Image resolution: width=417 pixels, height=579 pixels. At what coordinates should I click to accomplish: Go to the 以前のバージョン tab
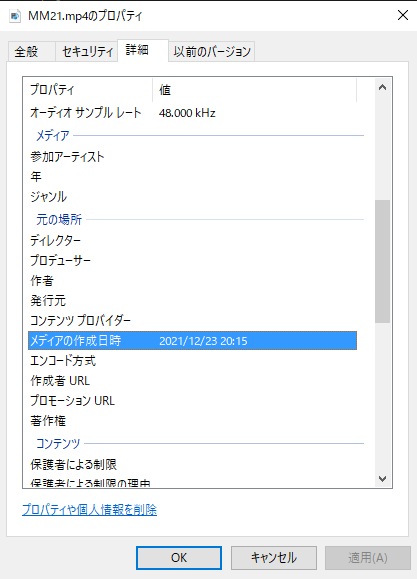click(x=212, y=51)
